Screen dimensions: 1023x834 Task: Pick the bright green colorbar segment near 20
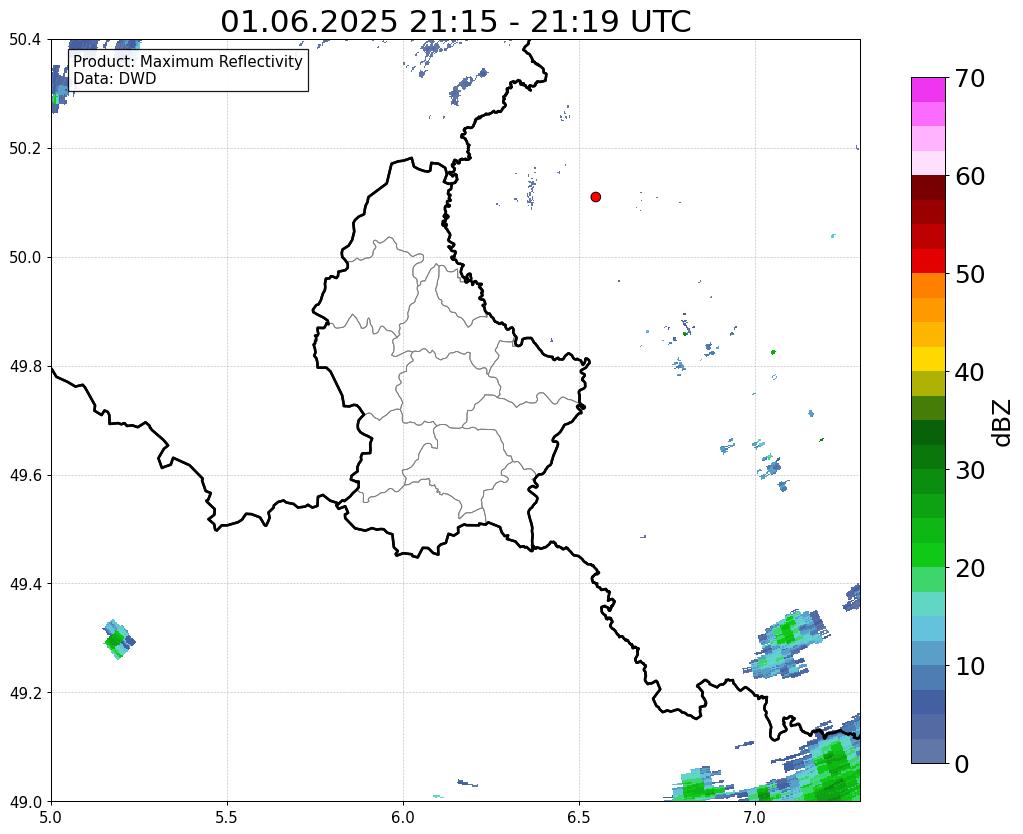928,555
